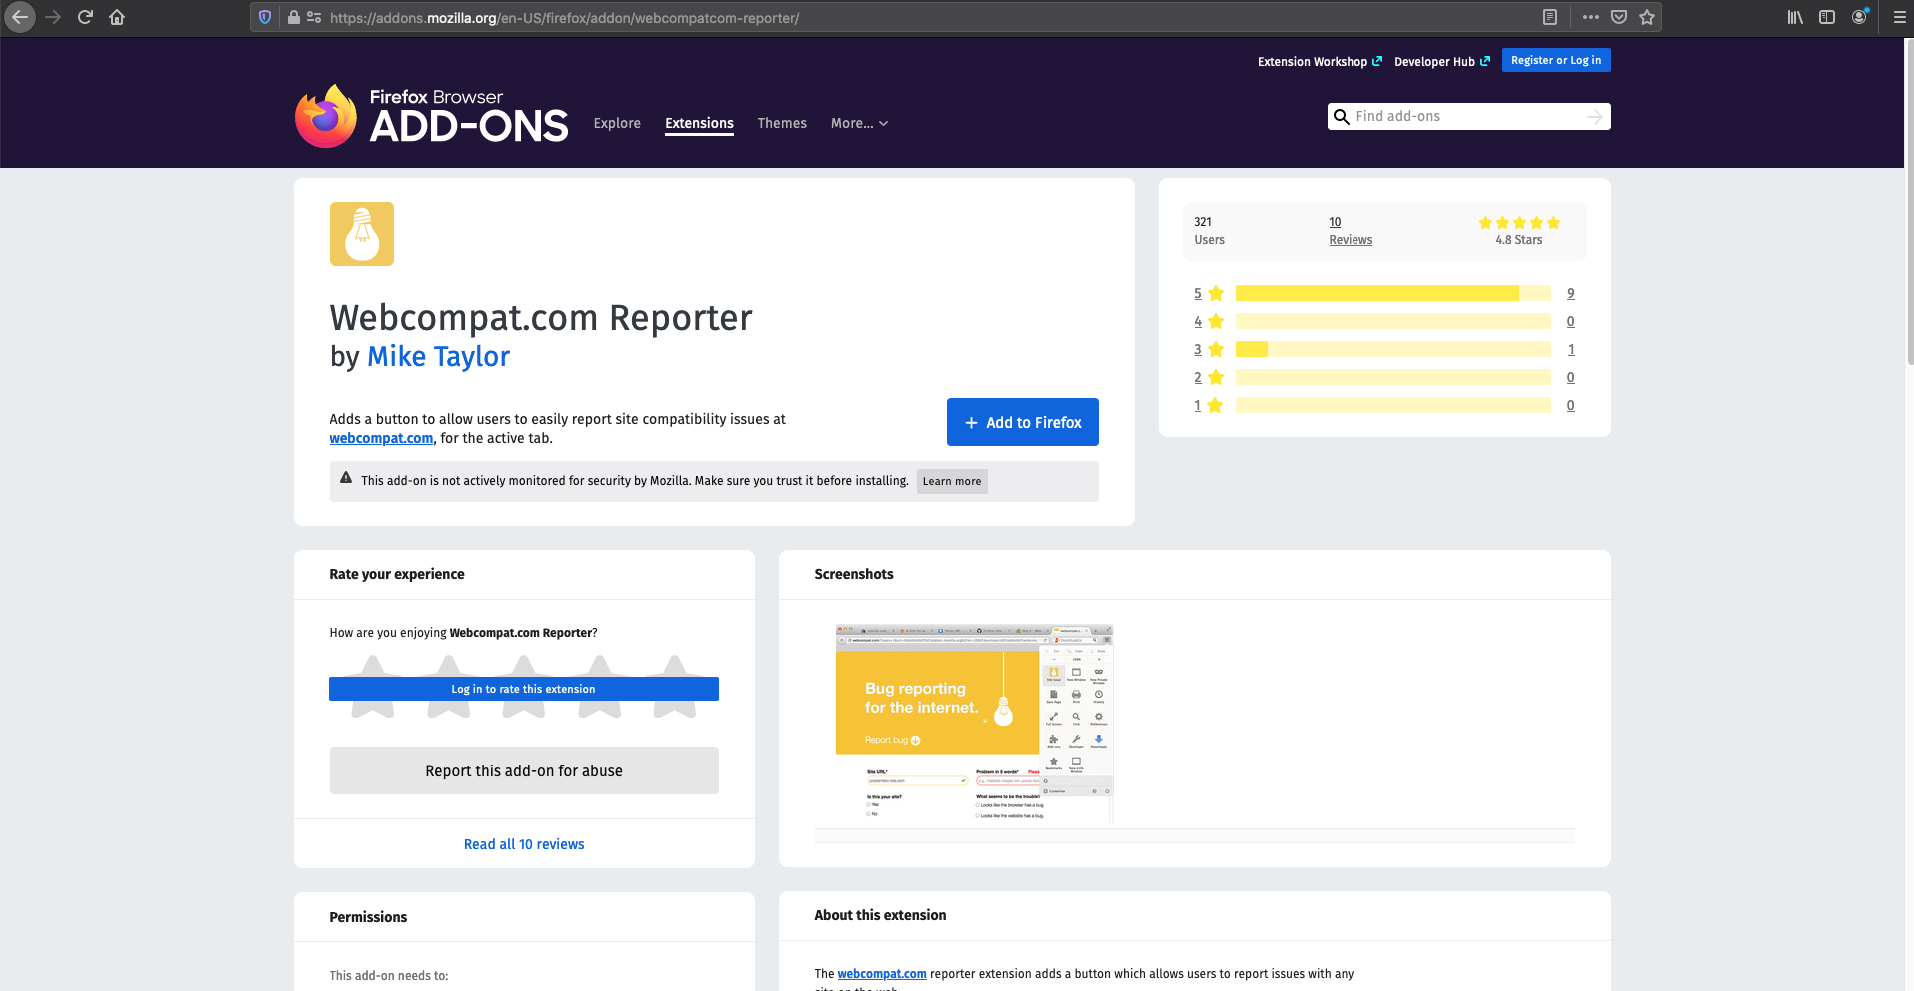Open Developer Hub link

(1441, 61)
